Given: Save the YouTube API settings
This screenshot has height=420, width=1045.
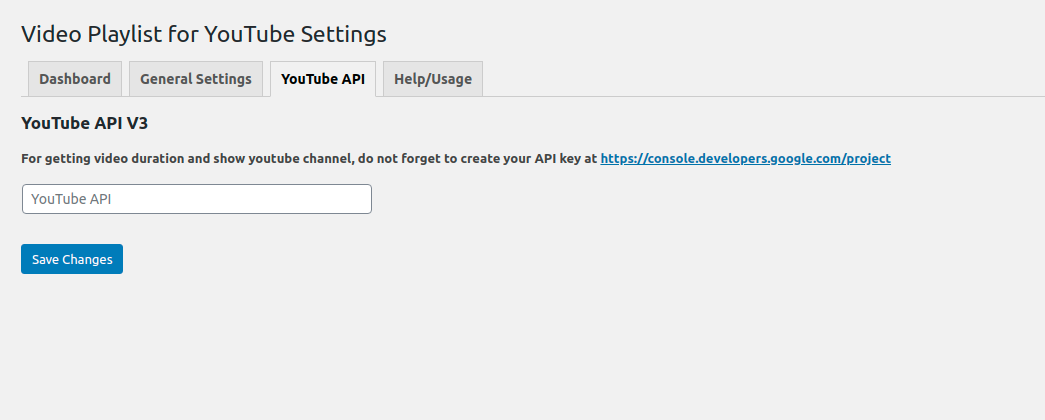Looking at the screenshot, I should pyautogui.click(x=72, y=259).
